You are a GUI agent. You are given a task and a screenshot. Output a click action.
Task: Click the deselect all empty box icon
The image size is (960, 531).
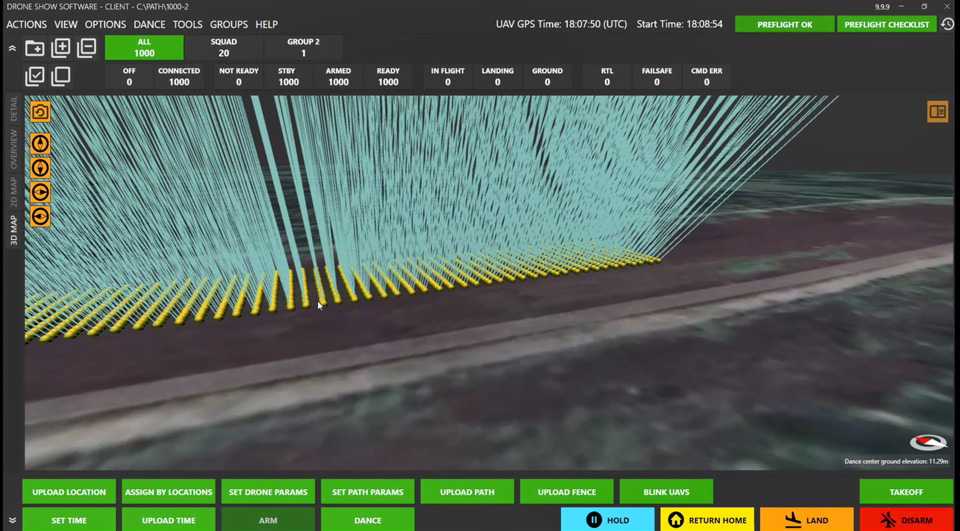pyautogui.click(x=61, y=76)
